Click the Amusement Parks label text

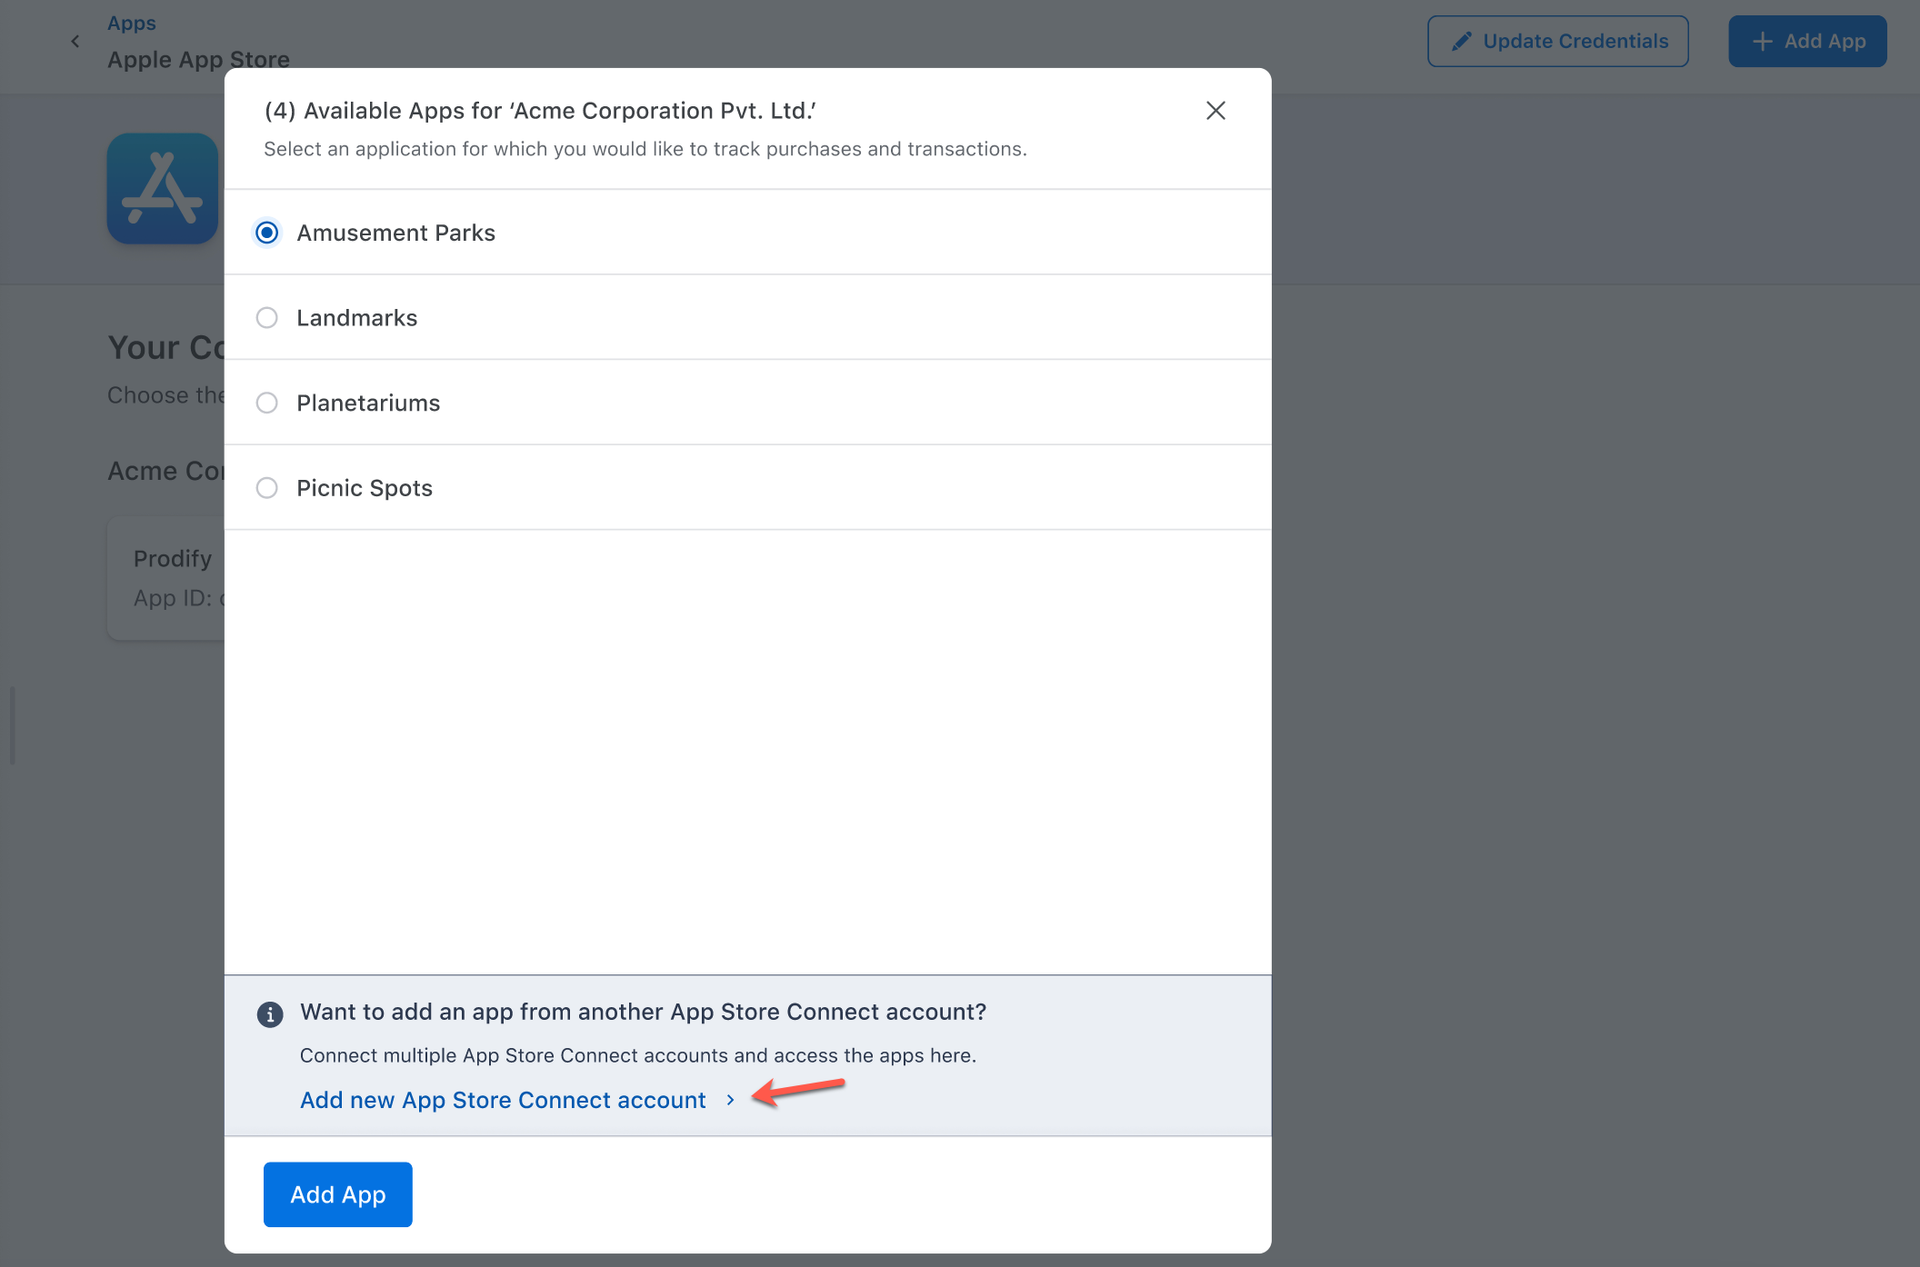coord(395,233)
